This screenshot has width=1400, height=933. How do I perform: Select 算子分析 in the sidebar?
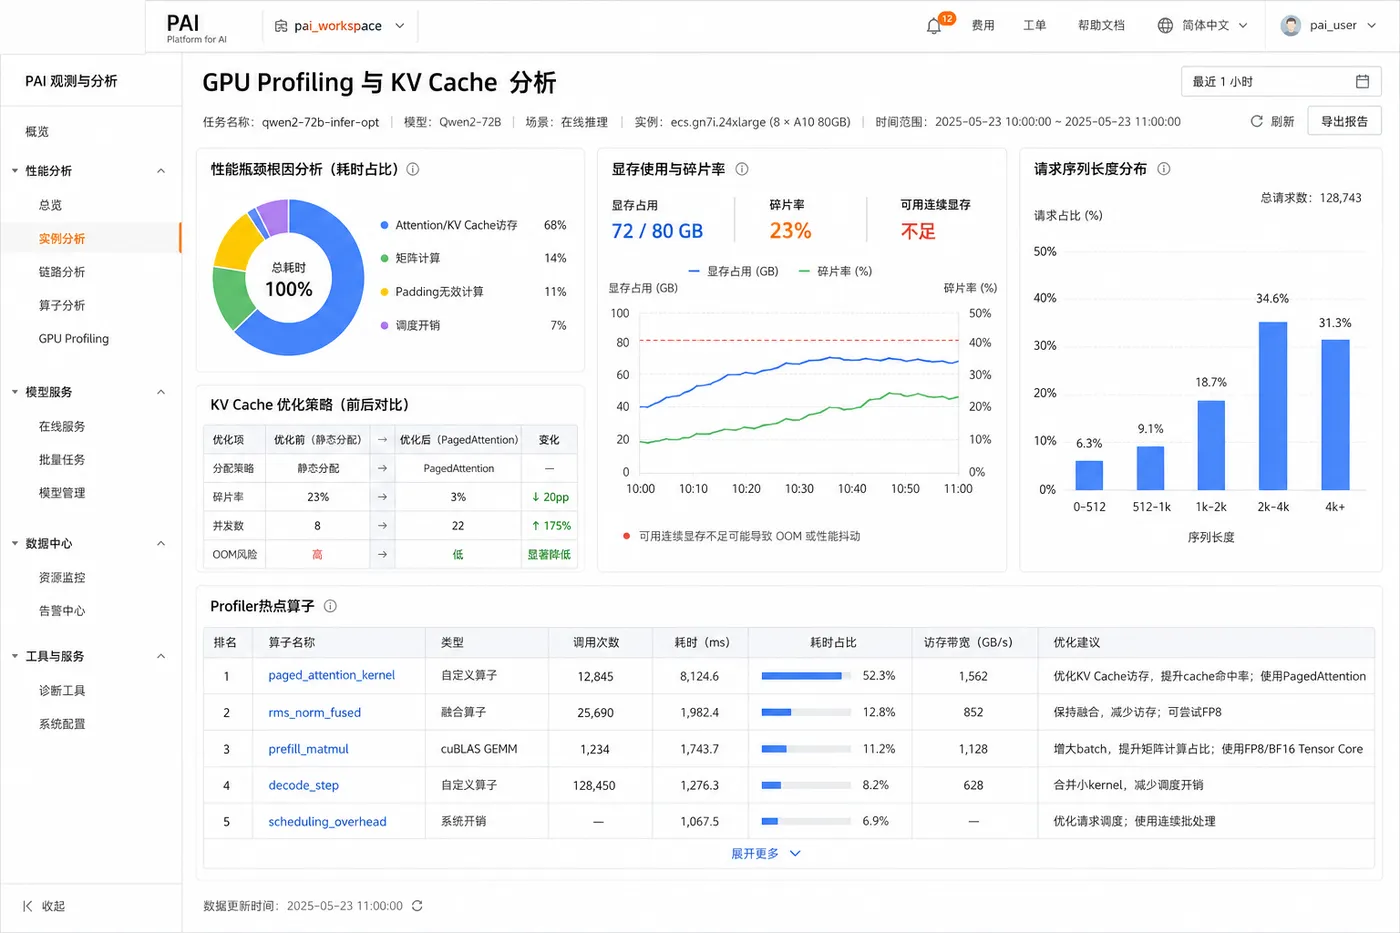click(x=62, y=305)
